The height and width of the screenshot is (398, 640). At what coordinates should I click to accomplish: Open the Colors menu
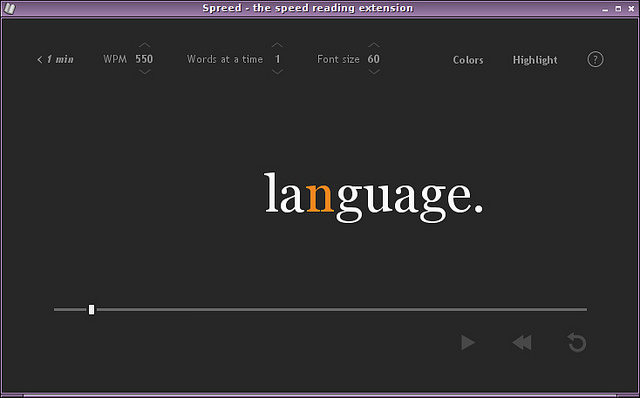click(x=468, y=60)
